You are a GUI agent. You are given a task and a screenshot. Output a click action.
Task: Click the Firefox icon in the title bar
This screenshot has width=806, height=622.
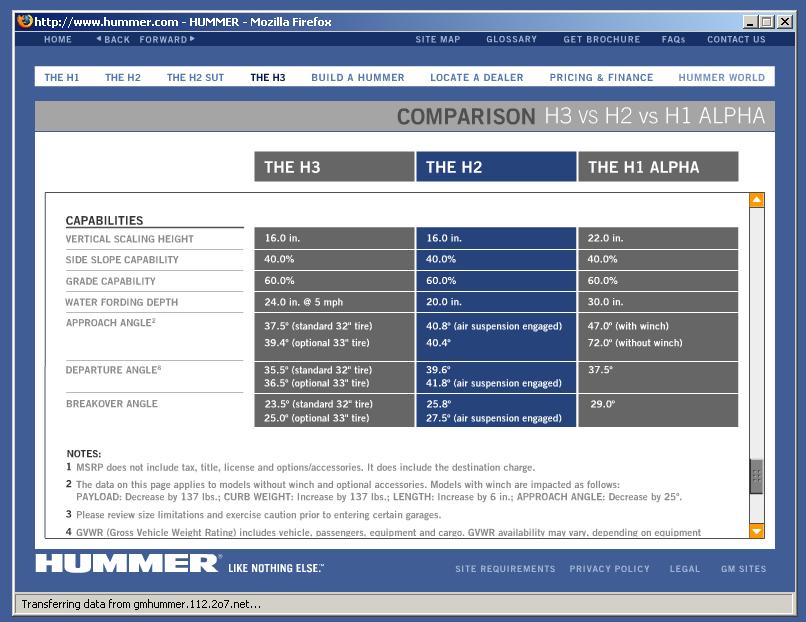click(x=25, y=21)
